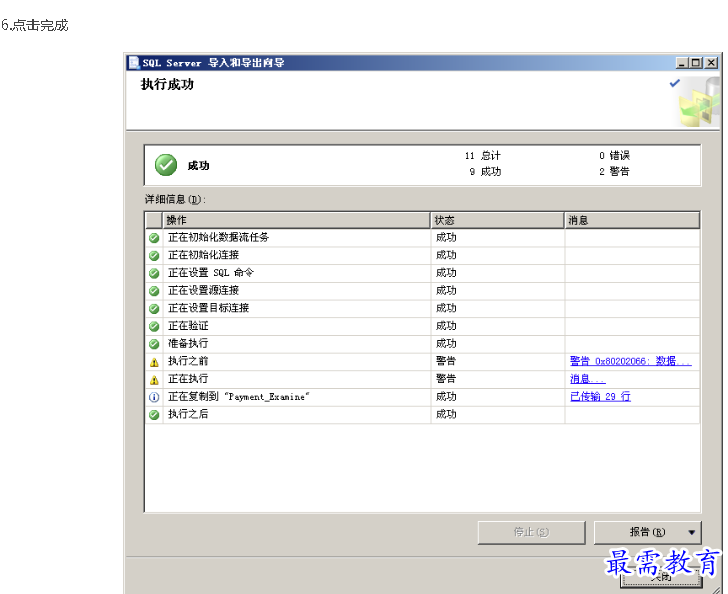Click the 警告 status cell for 执行之前
The height and width of the screenshot is (594, 728).
(x=498, y=361)
